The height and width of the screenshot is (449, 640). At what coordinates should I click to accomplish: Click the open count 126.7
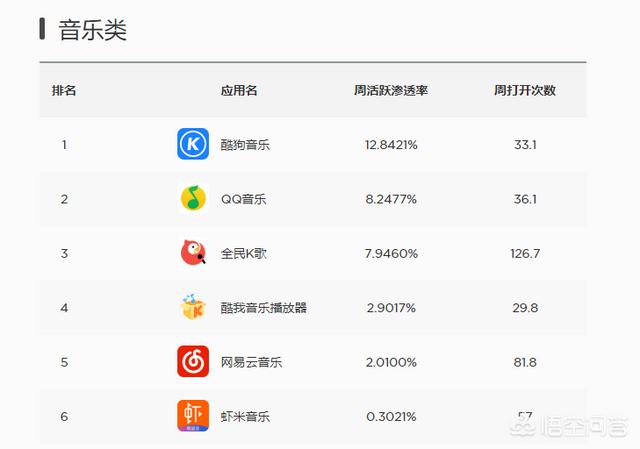[x=525, y=253]
